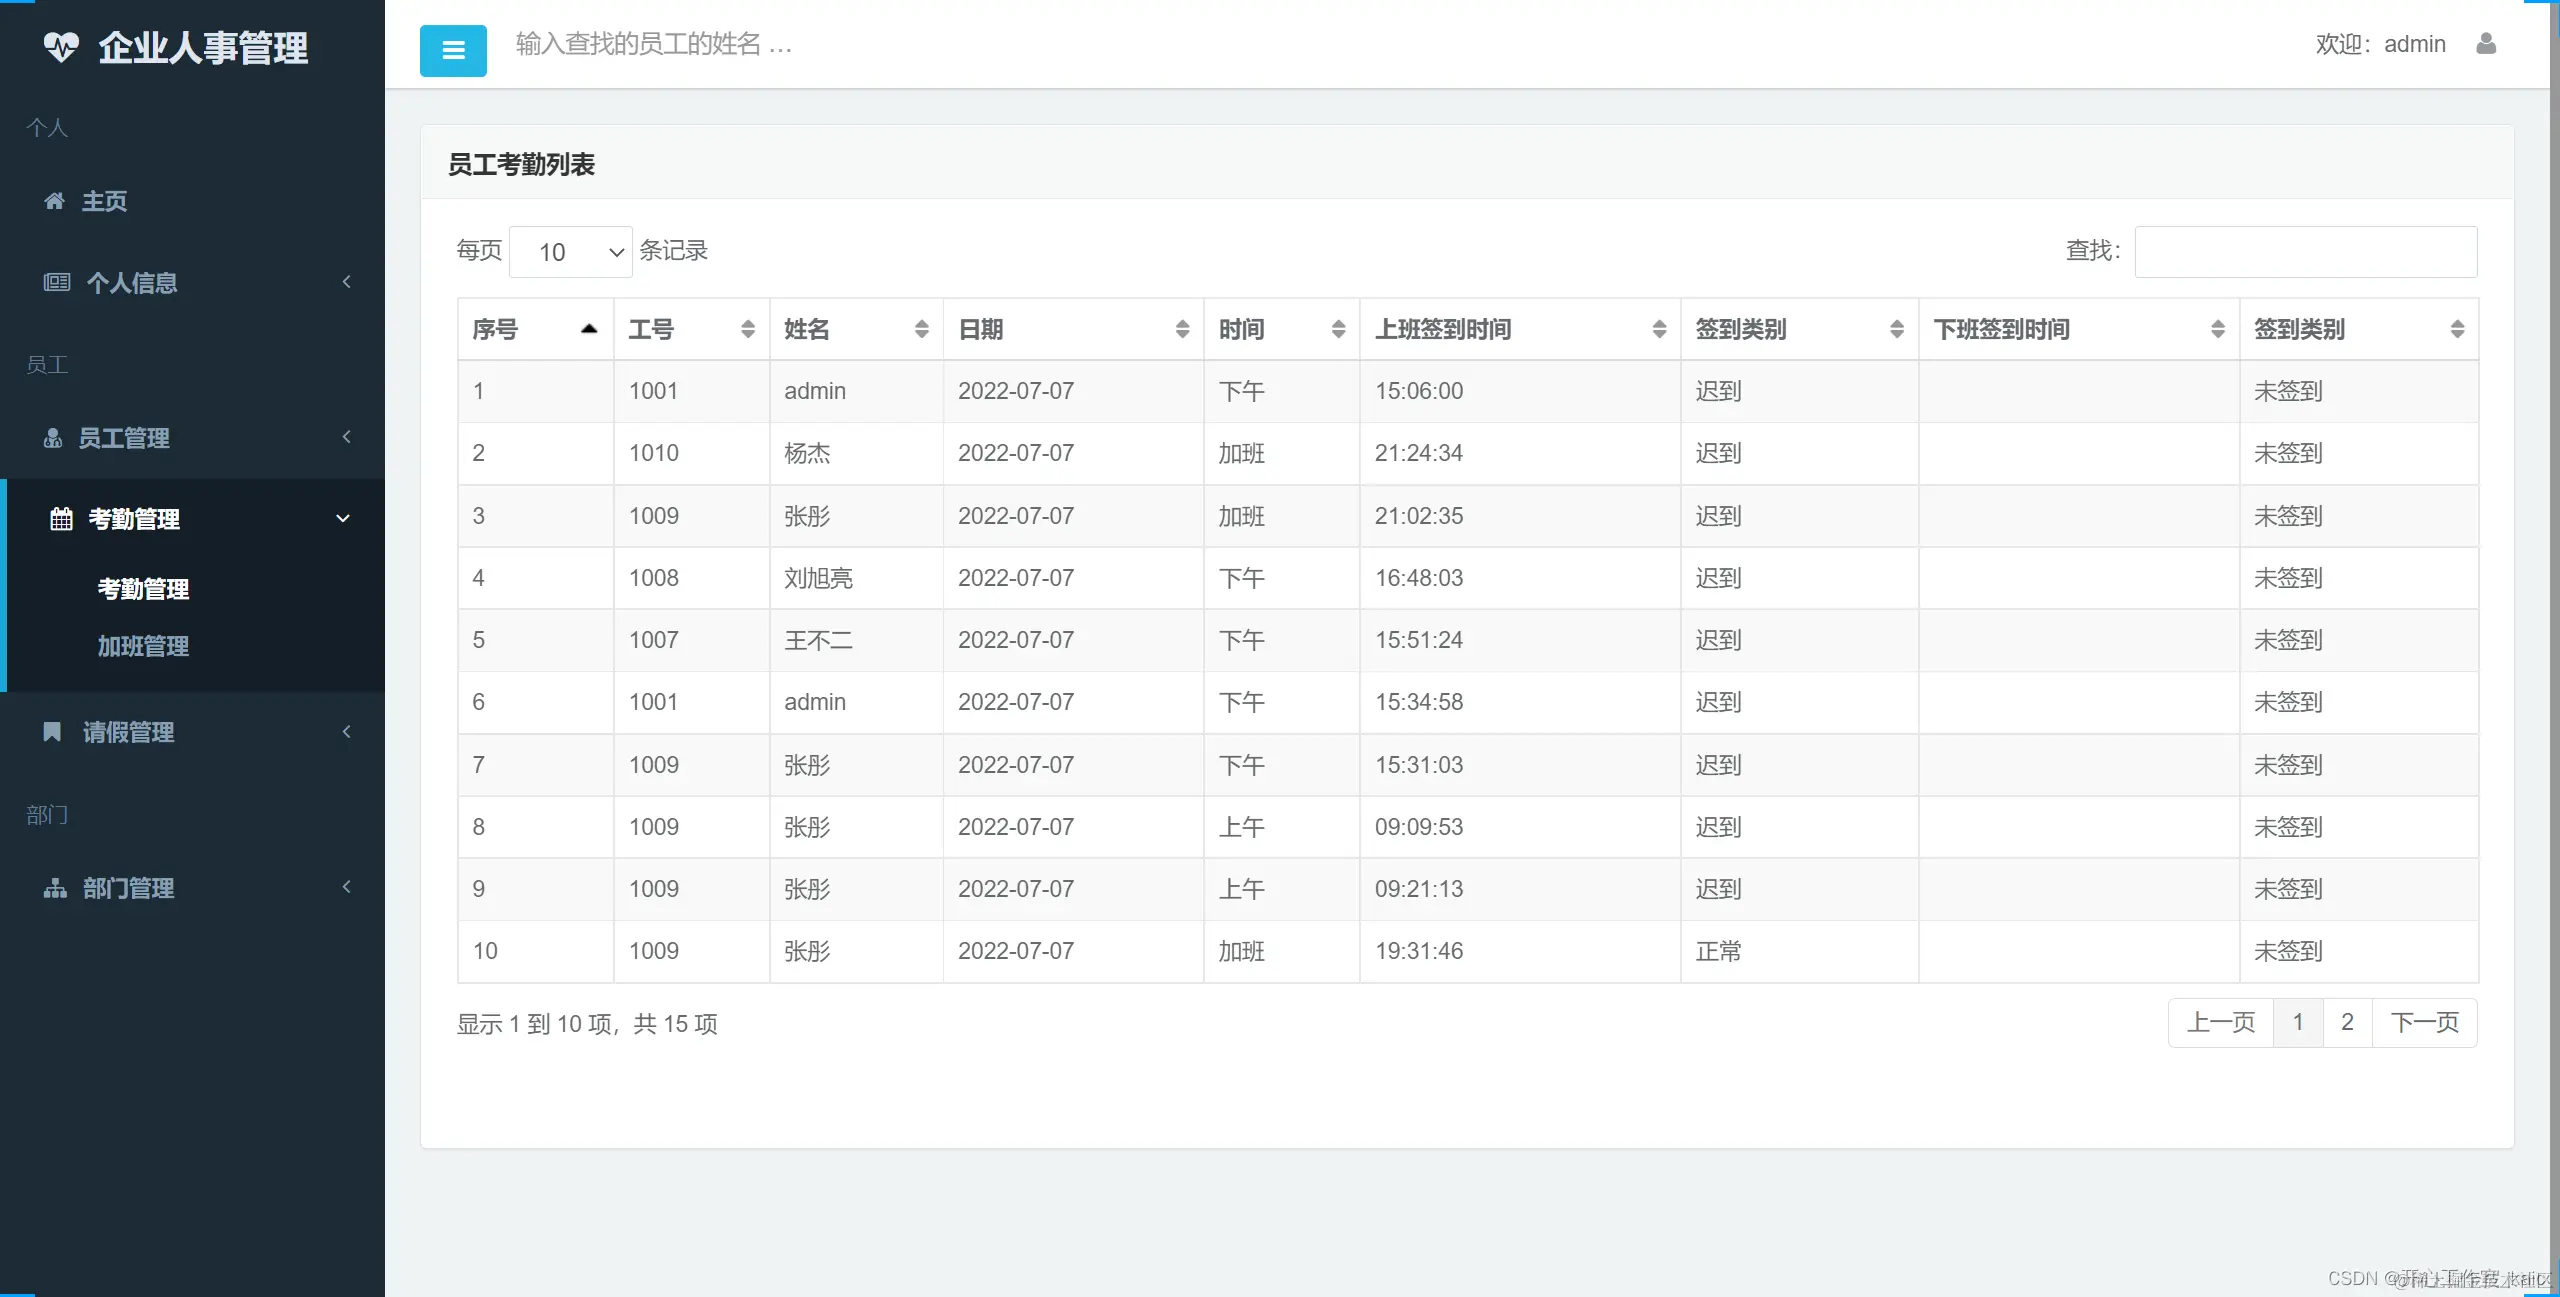Click the heartbeat logo icon

point(61,47)
